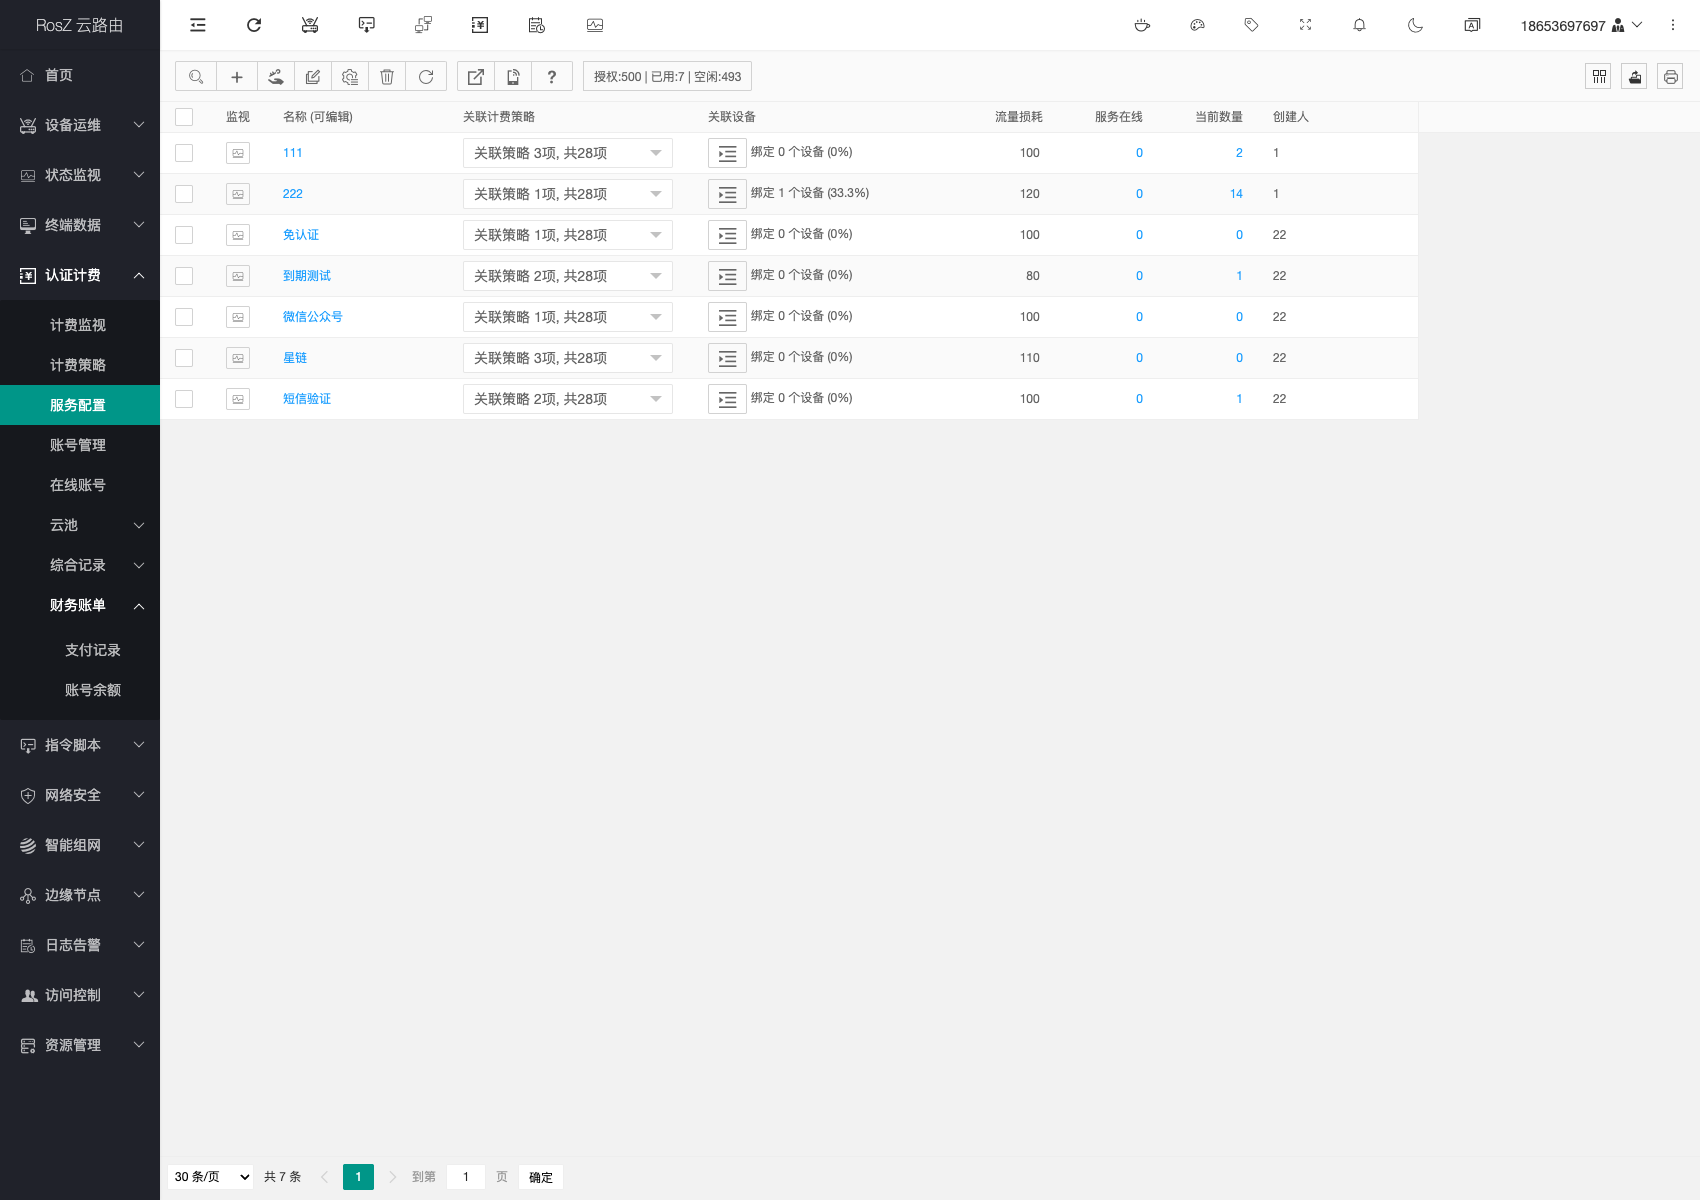Click the print icon at top right

coord(1670,77)
